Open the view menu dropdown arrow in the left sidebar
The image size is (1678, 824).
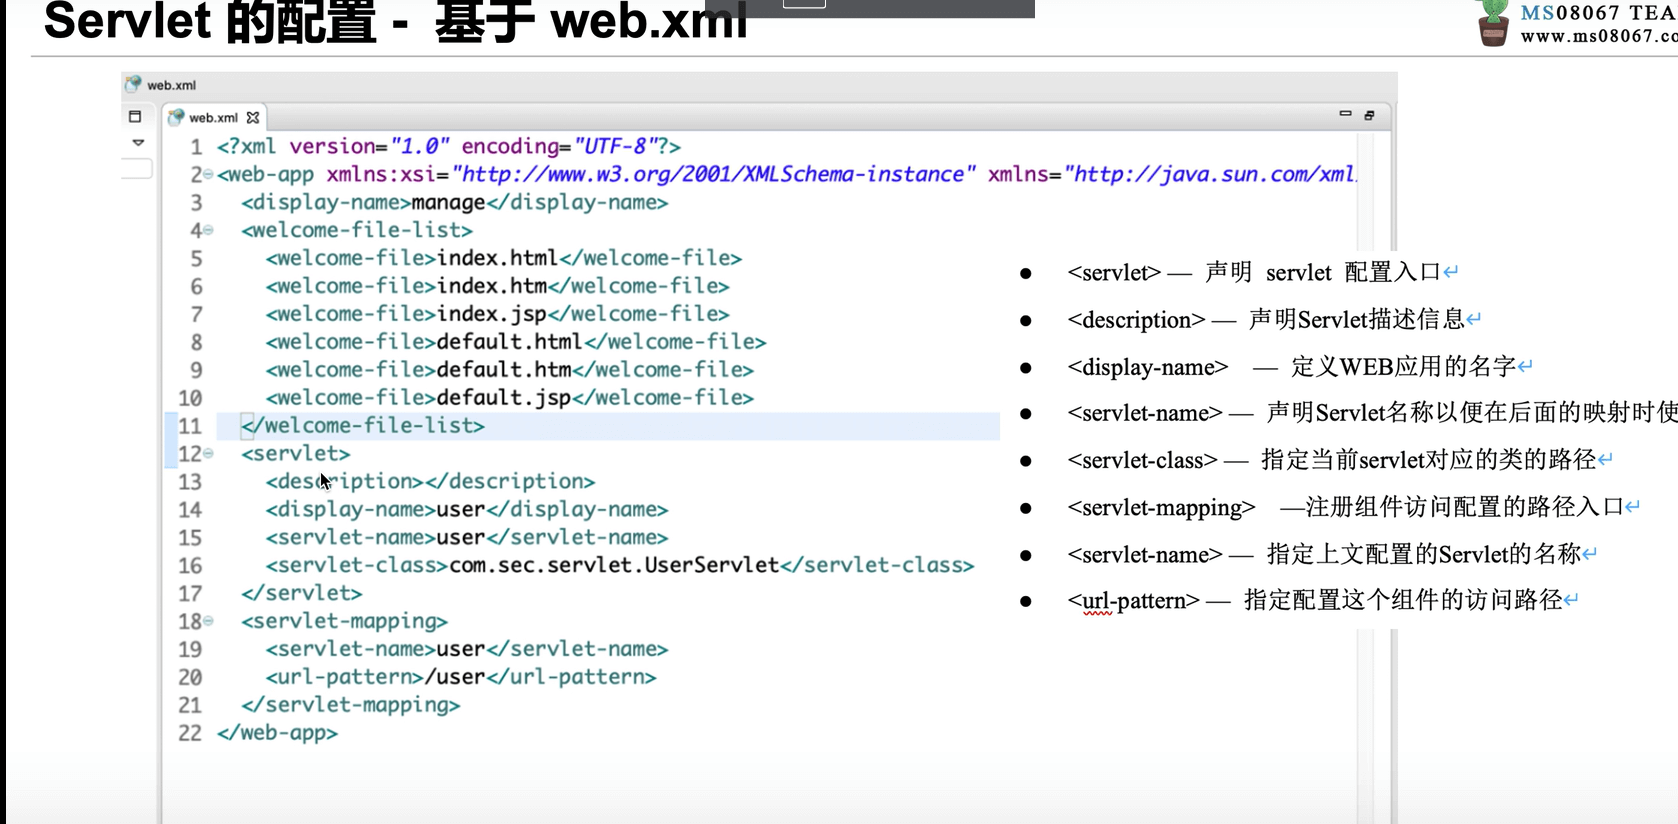pyautogui.click(x=138, y=143)
